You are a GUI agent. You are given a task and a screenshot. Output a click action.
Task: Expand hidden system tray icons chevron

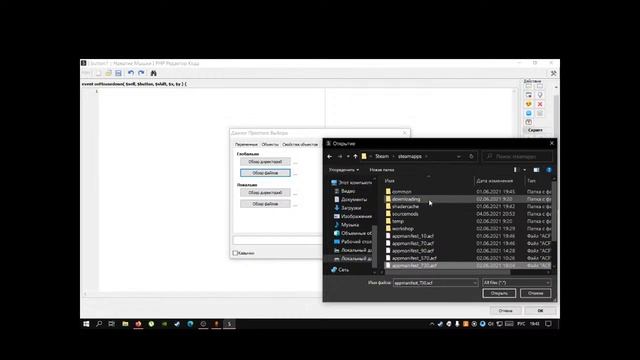point(432,324)
